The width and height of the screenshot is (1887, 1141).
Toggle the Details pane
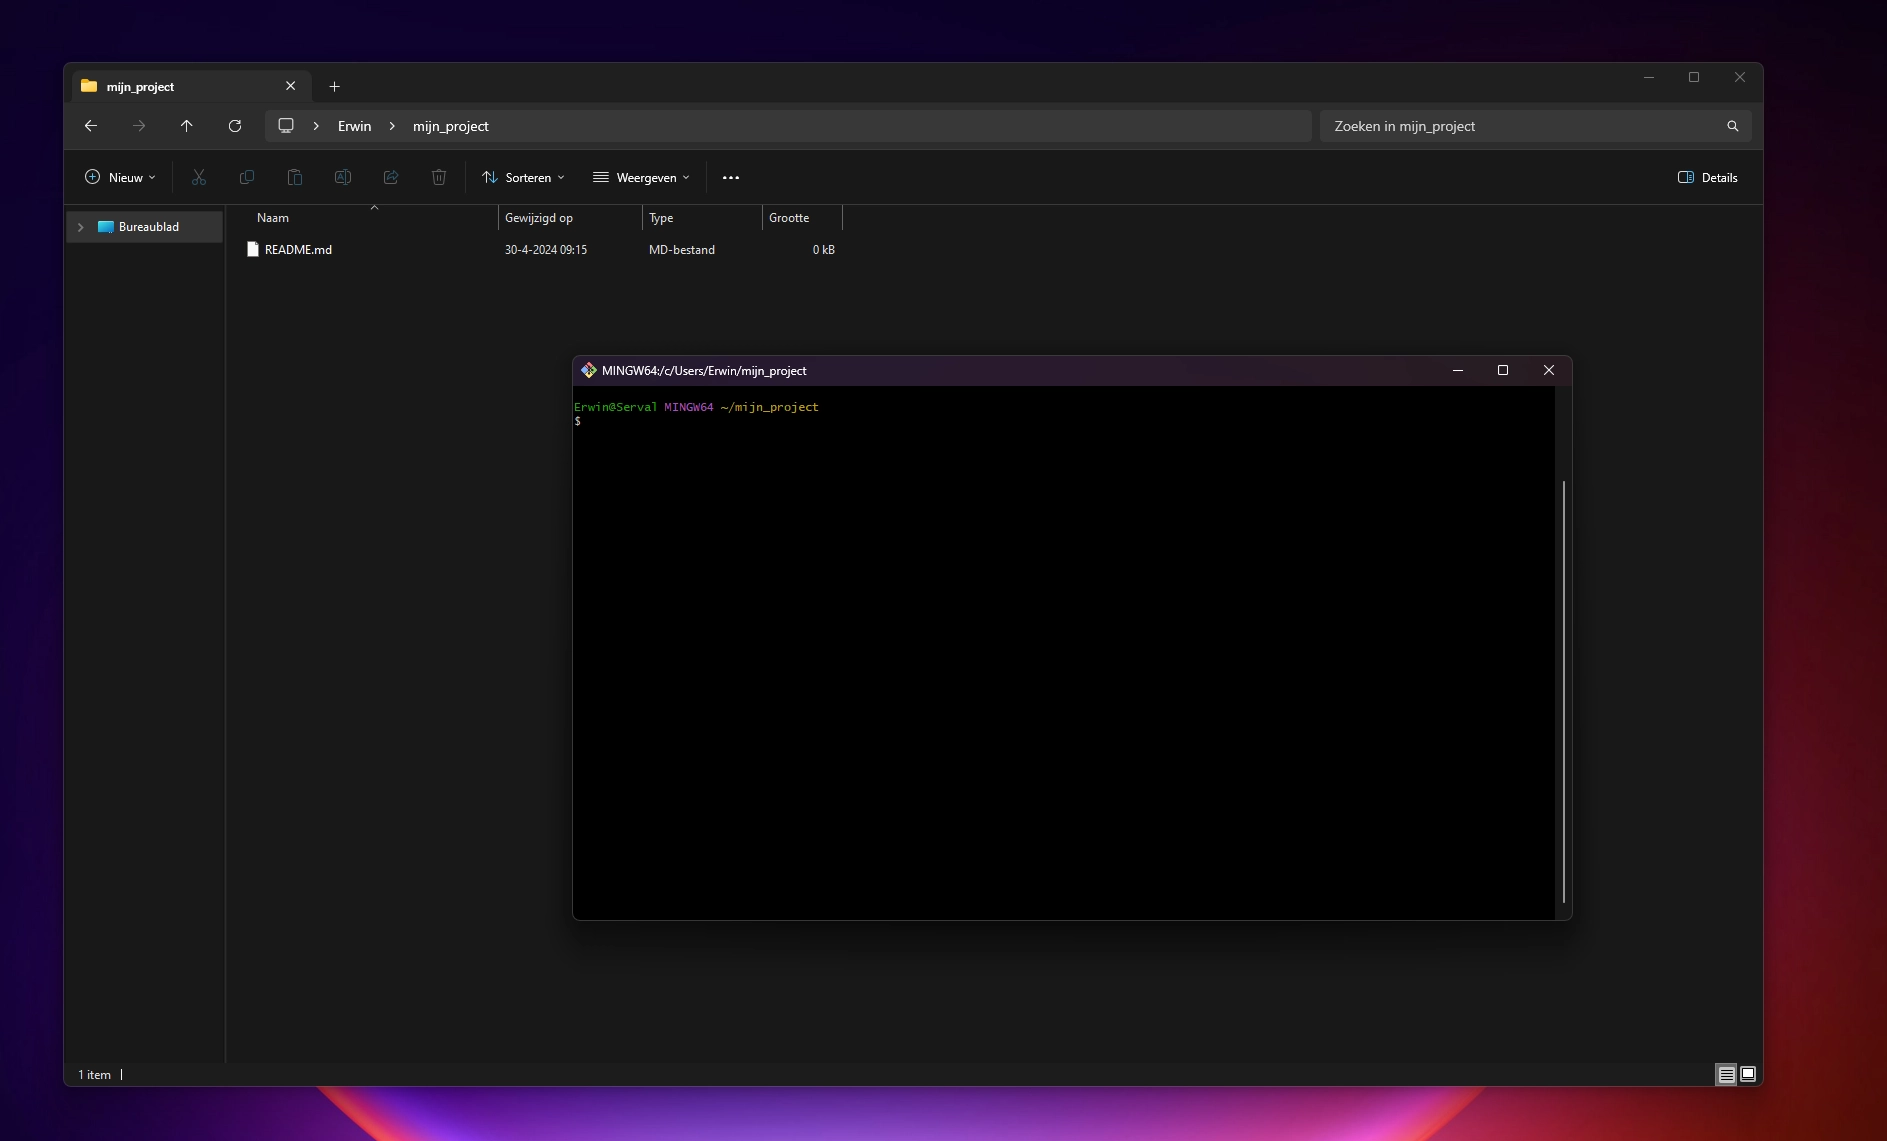[x=1708, y=178]
